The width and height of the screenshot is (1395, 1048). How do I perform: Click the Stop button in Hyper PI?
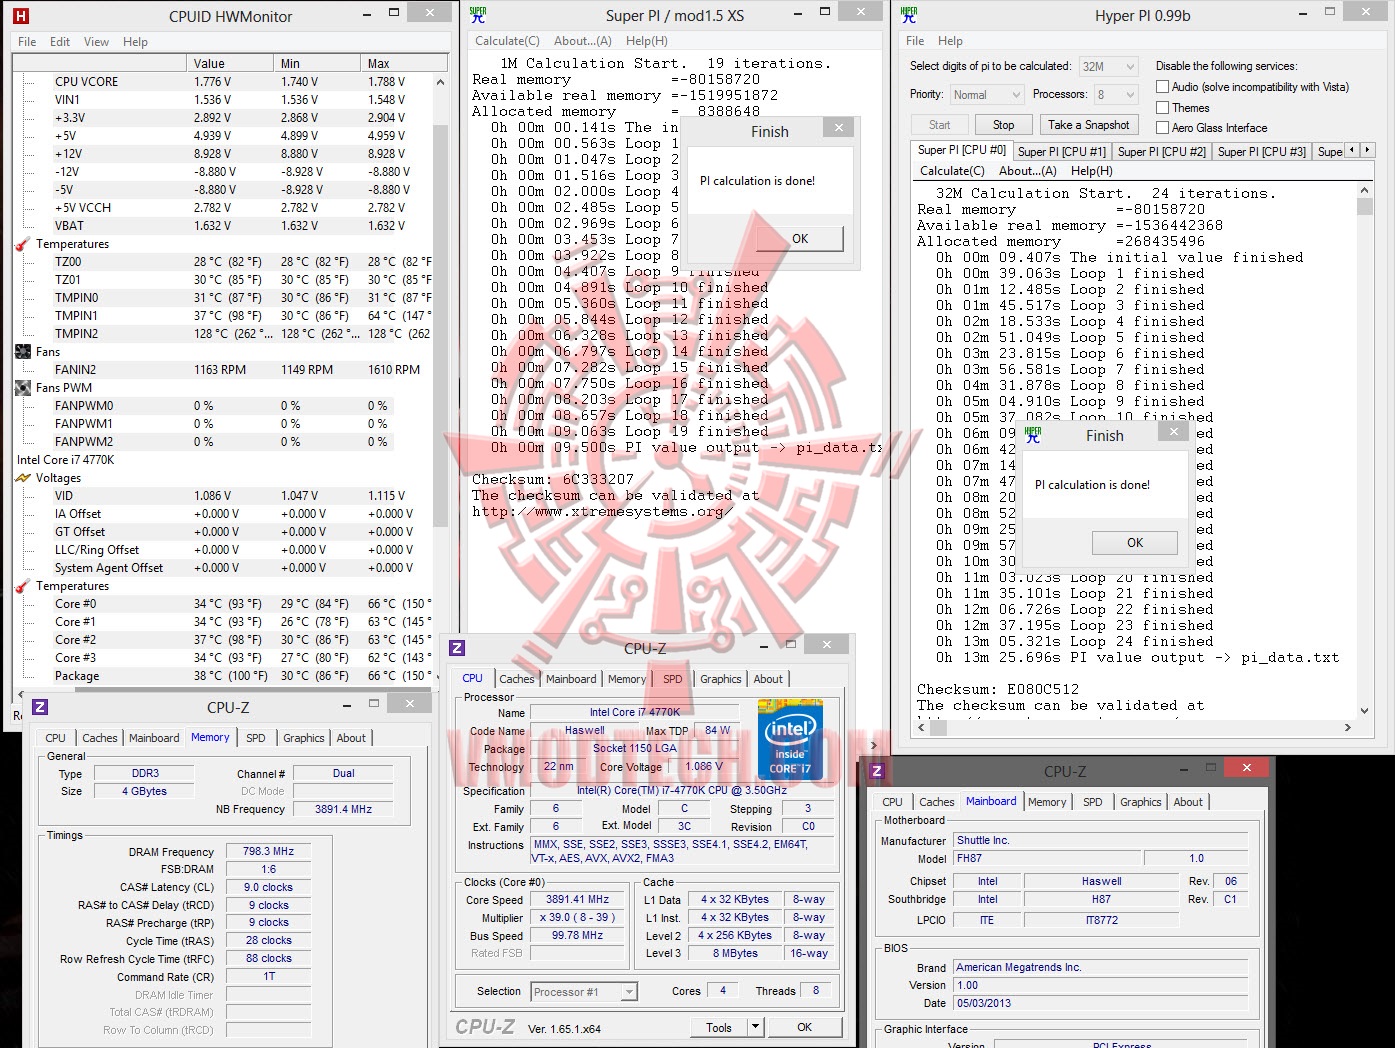click(1003, 125)
